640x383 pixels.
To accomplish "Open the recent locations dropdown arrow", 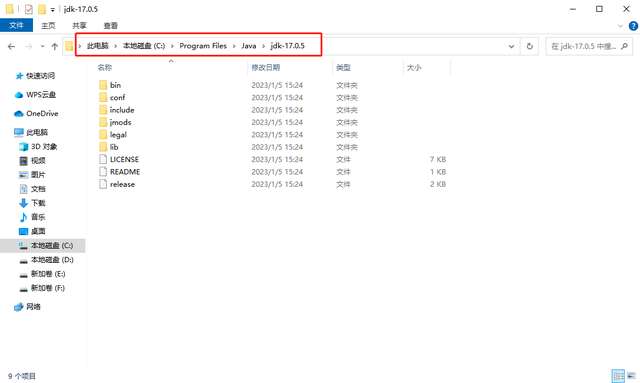I will [x=42, y=47].
